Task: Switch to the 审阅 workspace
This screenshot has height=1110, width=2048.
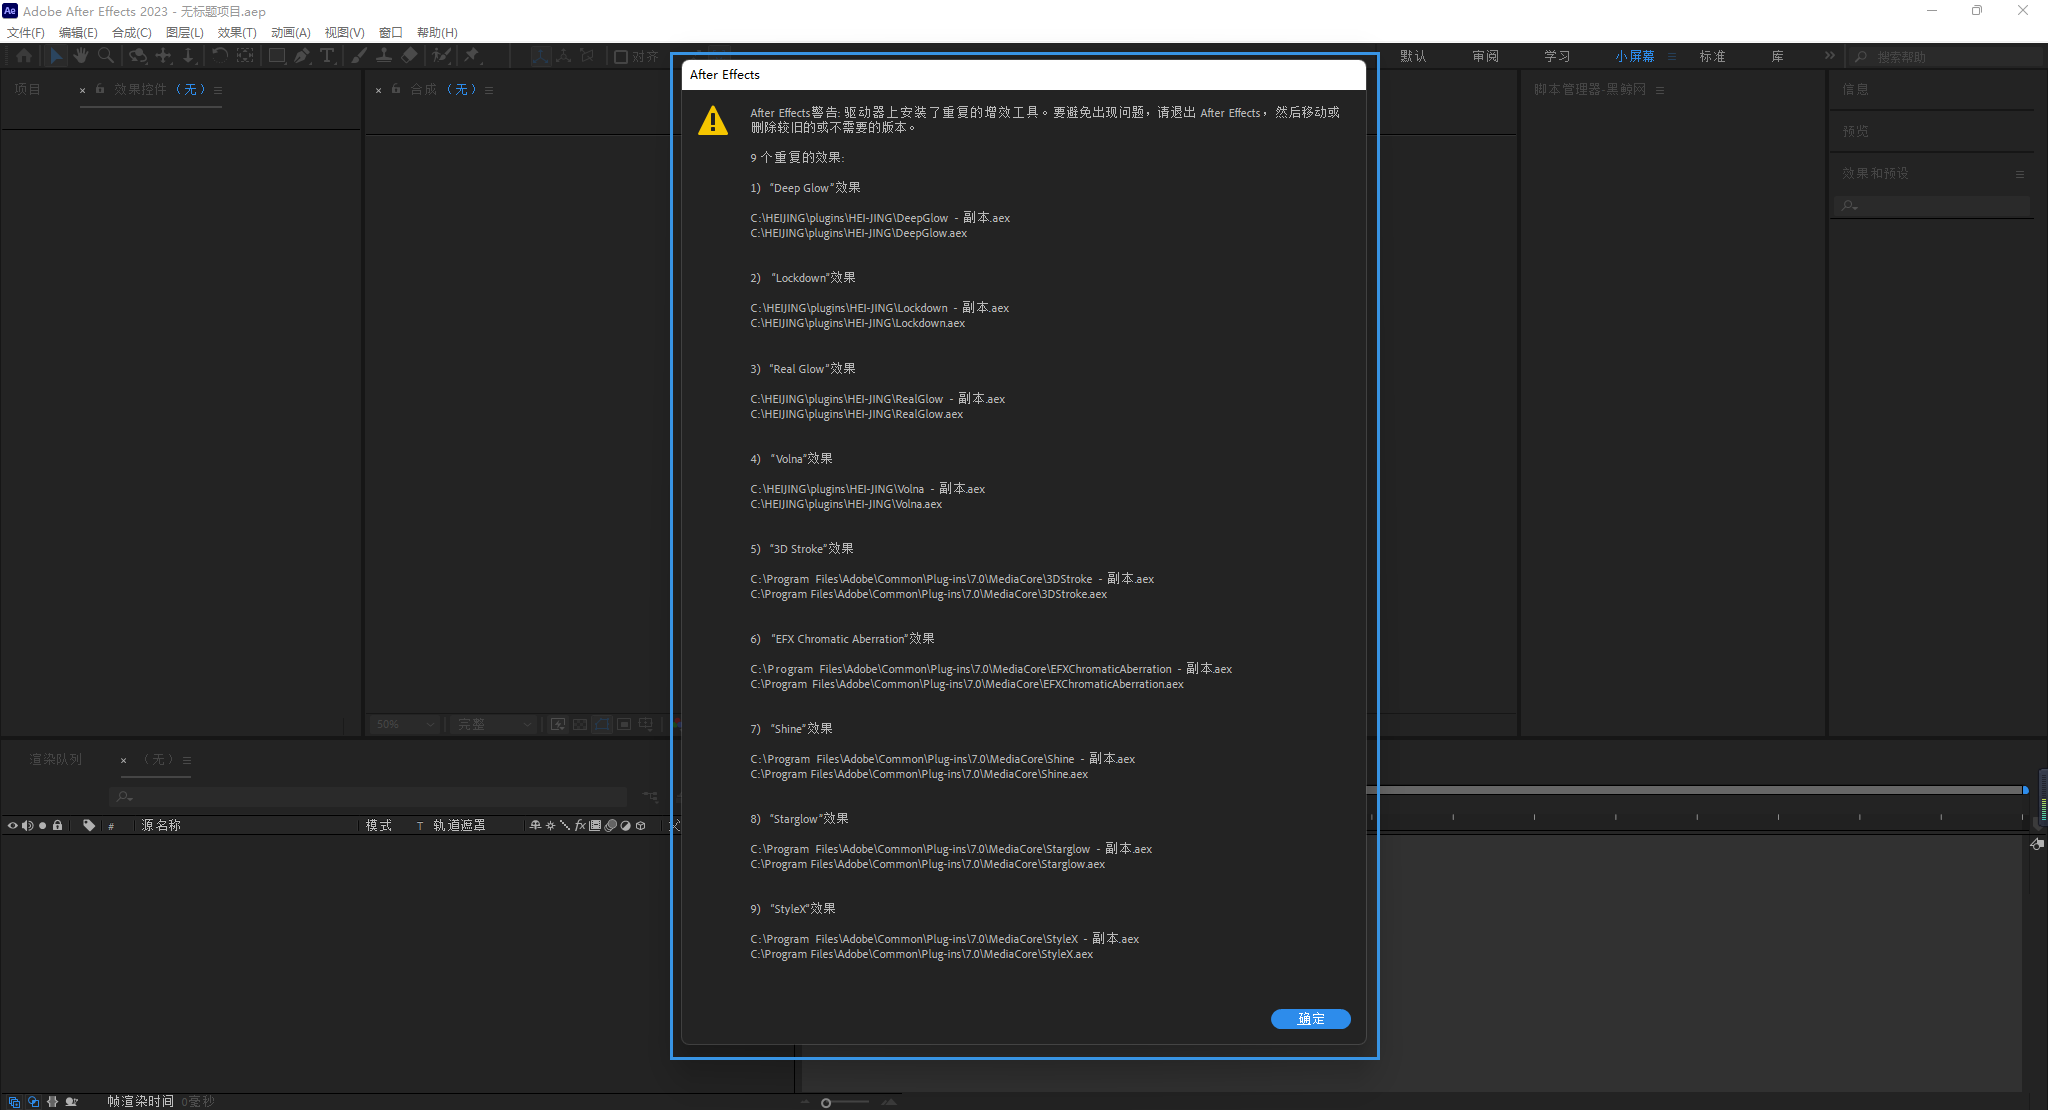Action: click(1485, 56)
